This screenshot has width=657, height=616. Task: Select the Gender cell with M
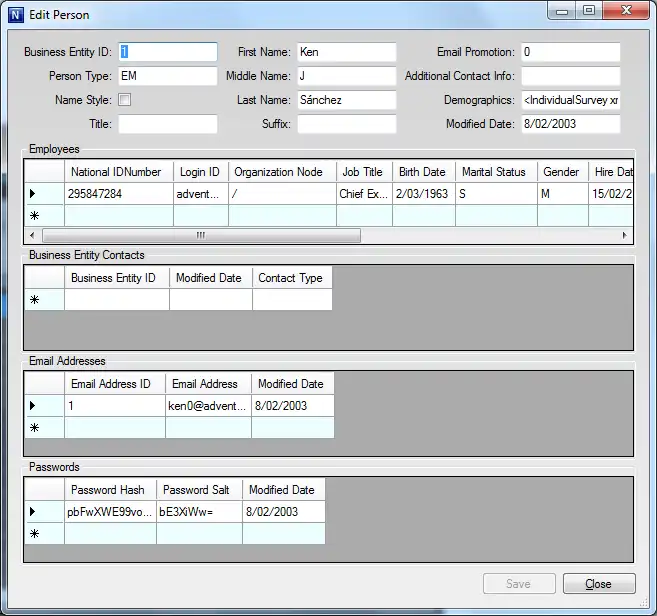point(563,194)
